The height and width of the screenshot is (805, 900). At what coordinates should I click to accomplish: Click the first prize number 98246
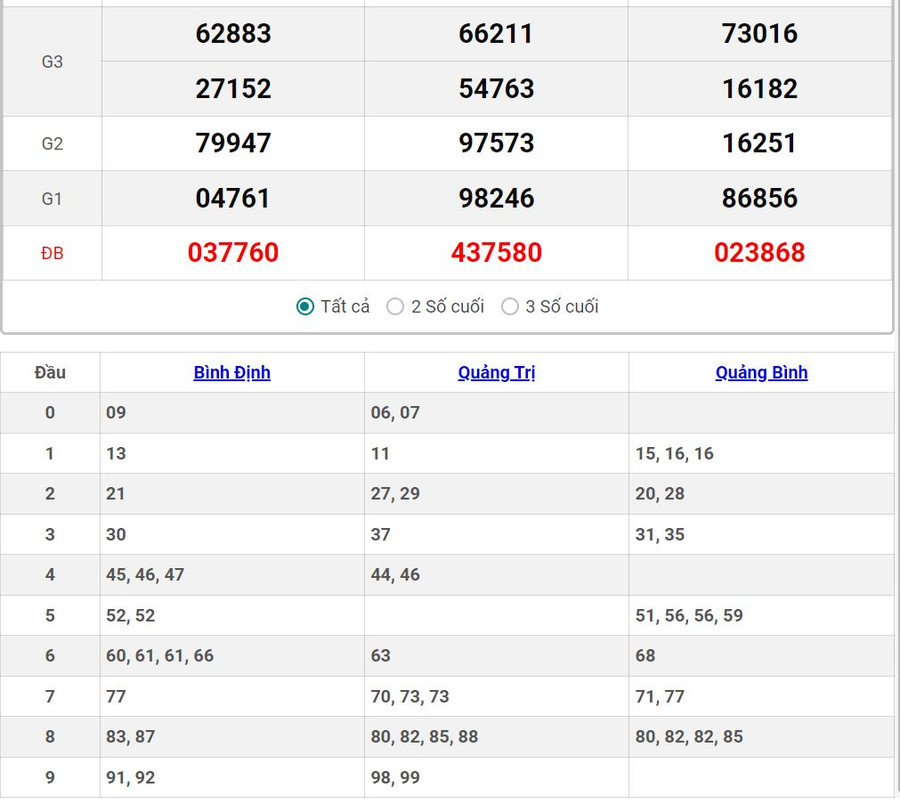click(x=496, y=198)
